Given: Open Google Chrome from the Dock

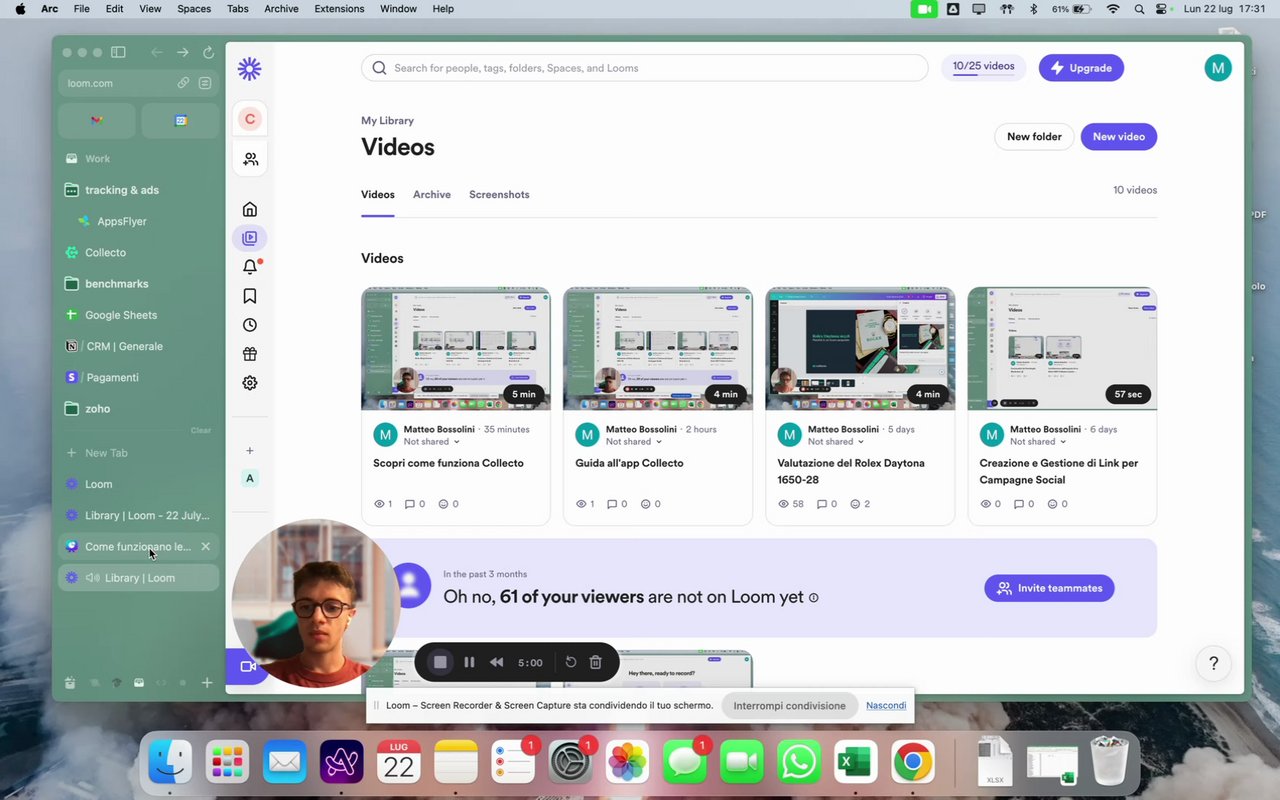Looking at the screenshot, I should [x=913, y=764].
